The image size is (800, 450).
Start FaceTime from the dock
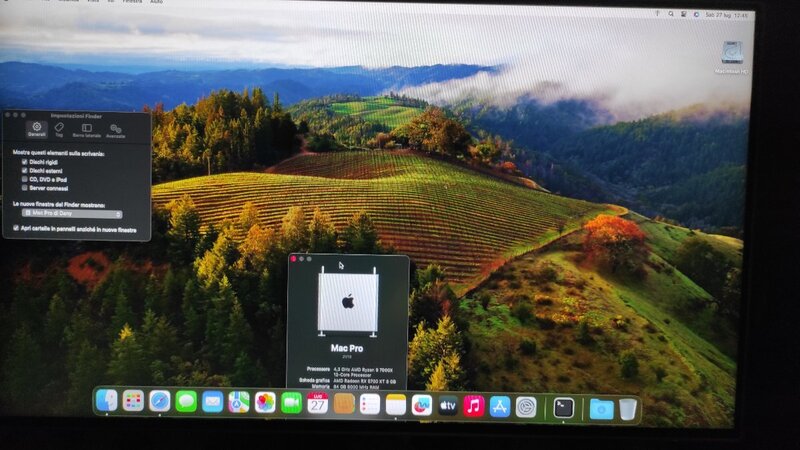click(291, 404)
